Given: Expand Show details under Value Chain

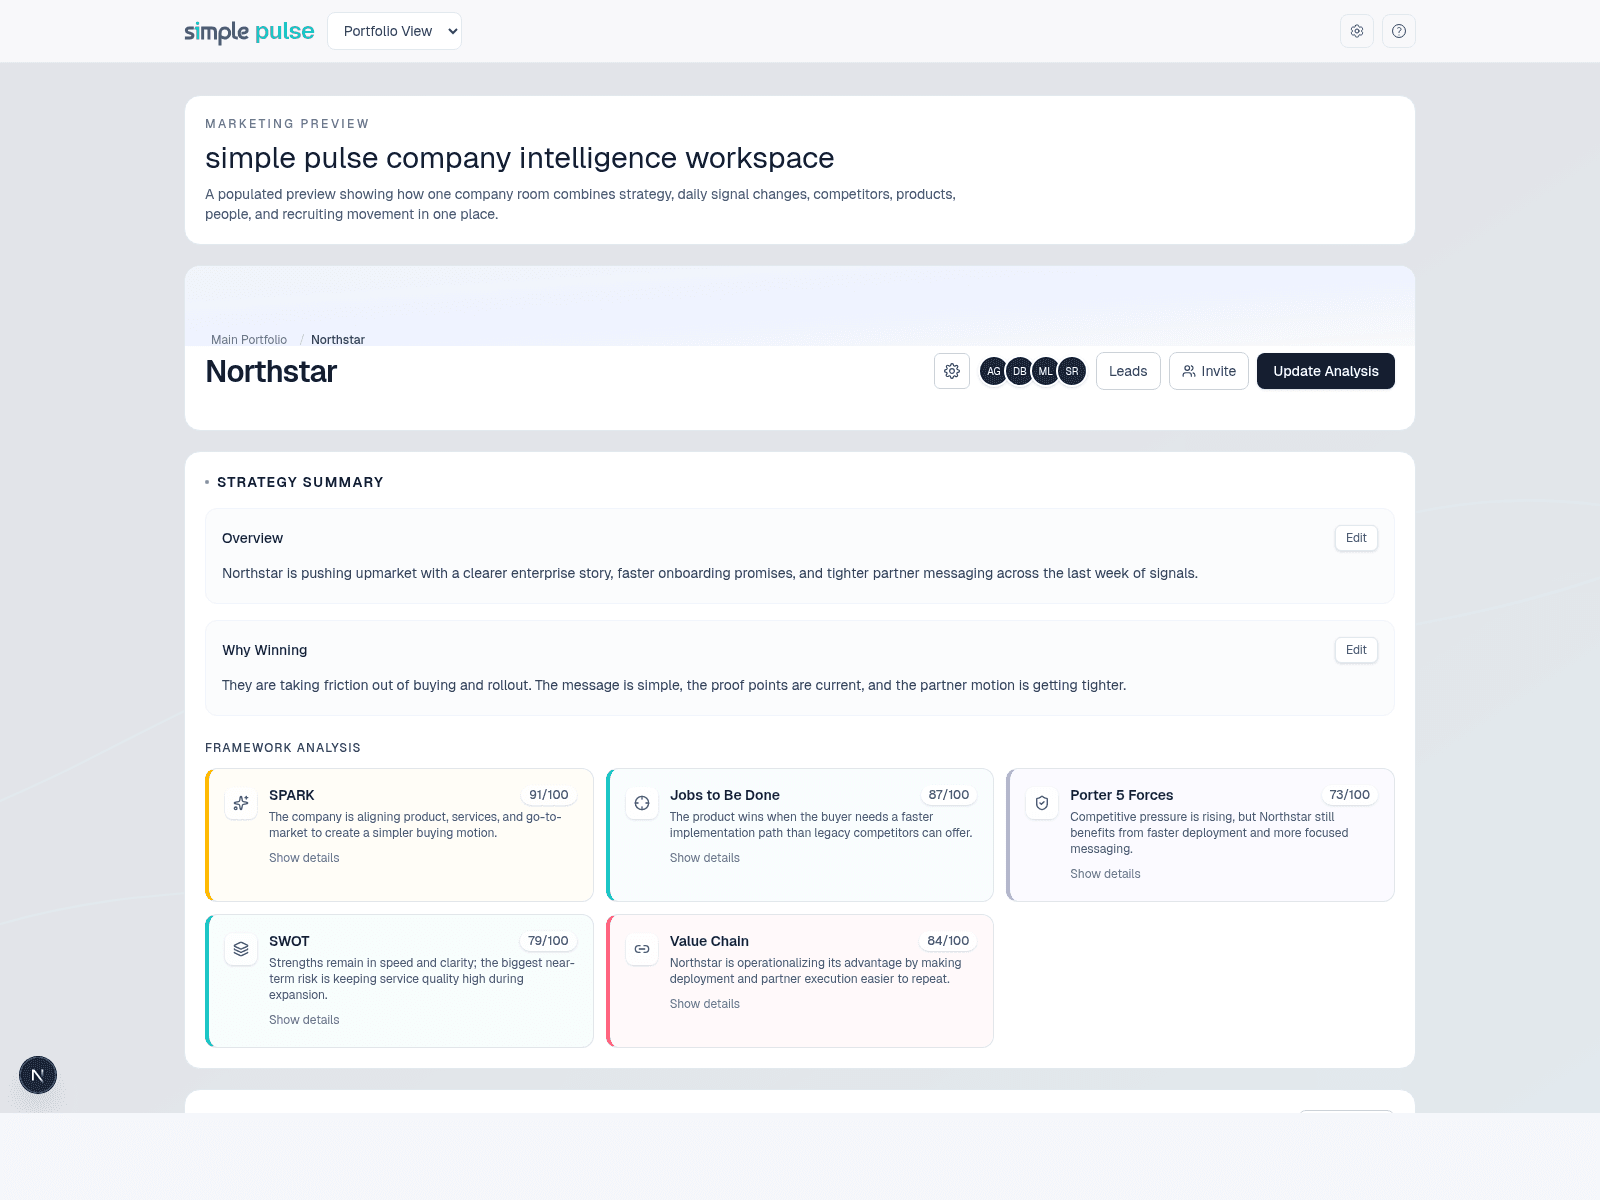Looking at the screenshot, I should point(705,1003).
